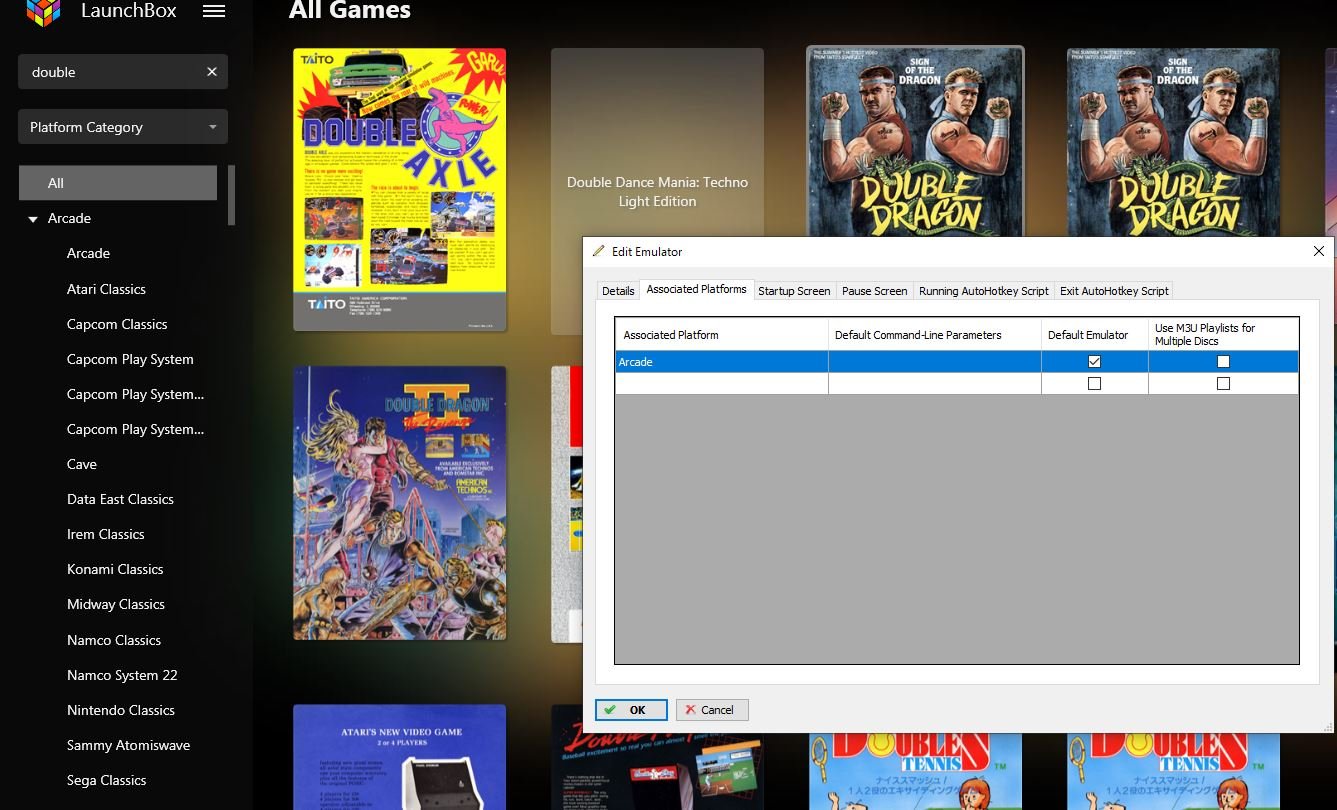The image size is (1337, 810).
Task: Open the Startup Screen tab
Action: 794,291
